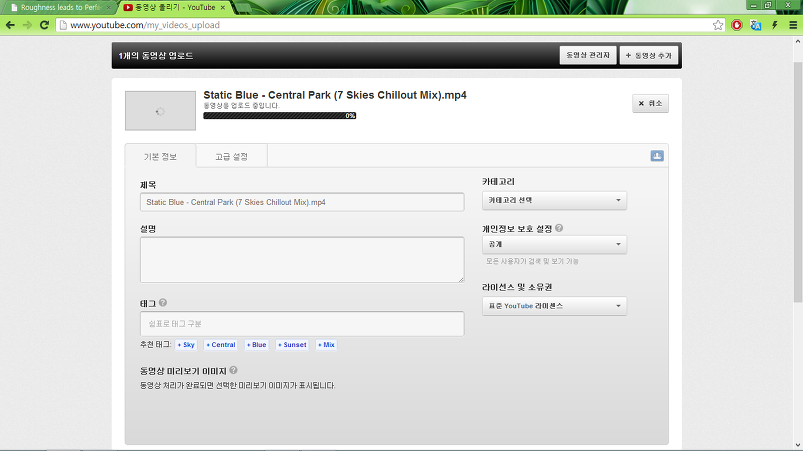This screenshot has width=803, height=451.
Task: Click the page vertical scrollbar thumb
Action: [x=798, y=182]
